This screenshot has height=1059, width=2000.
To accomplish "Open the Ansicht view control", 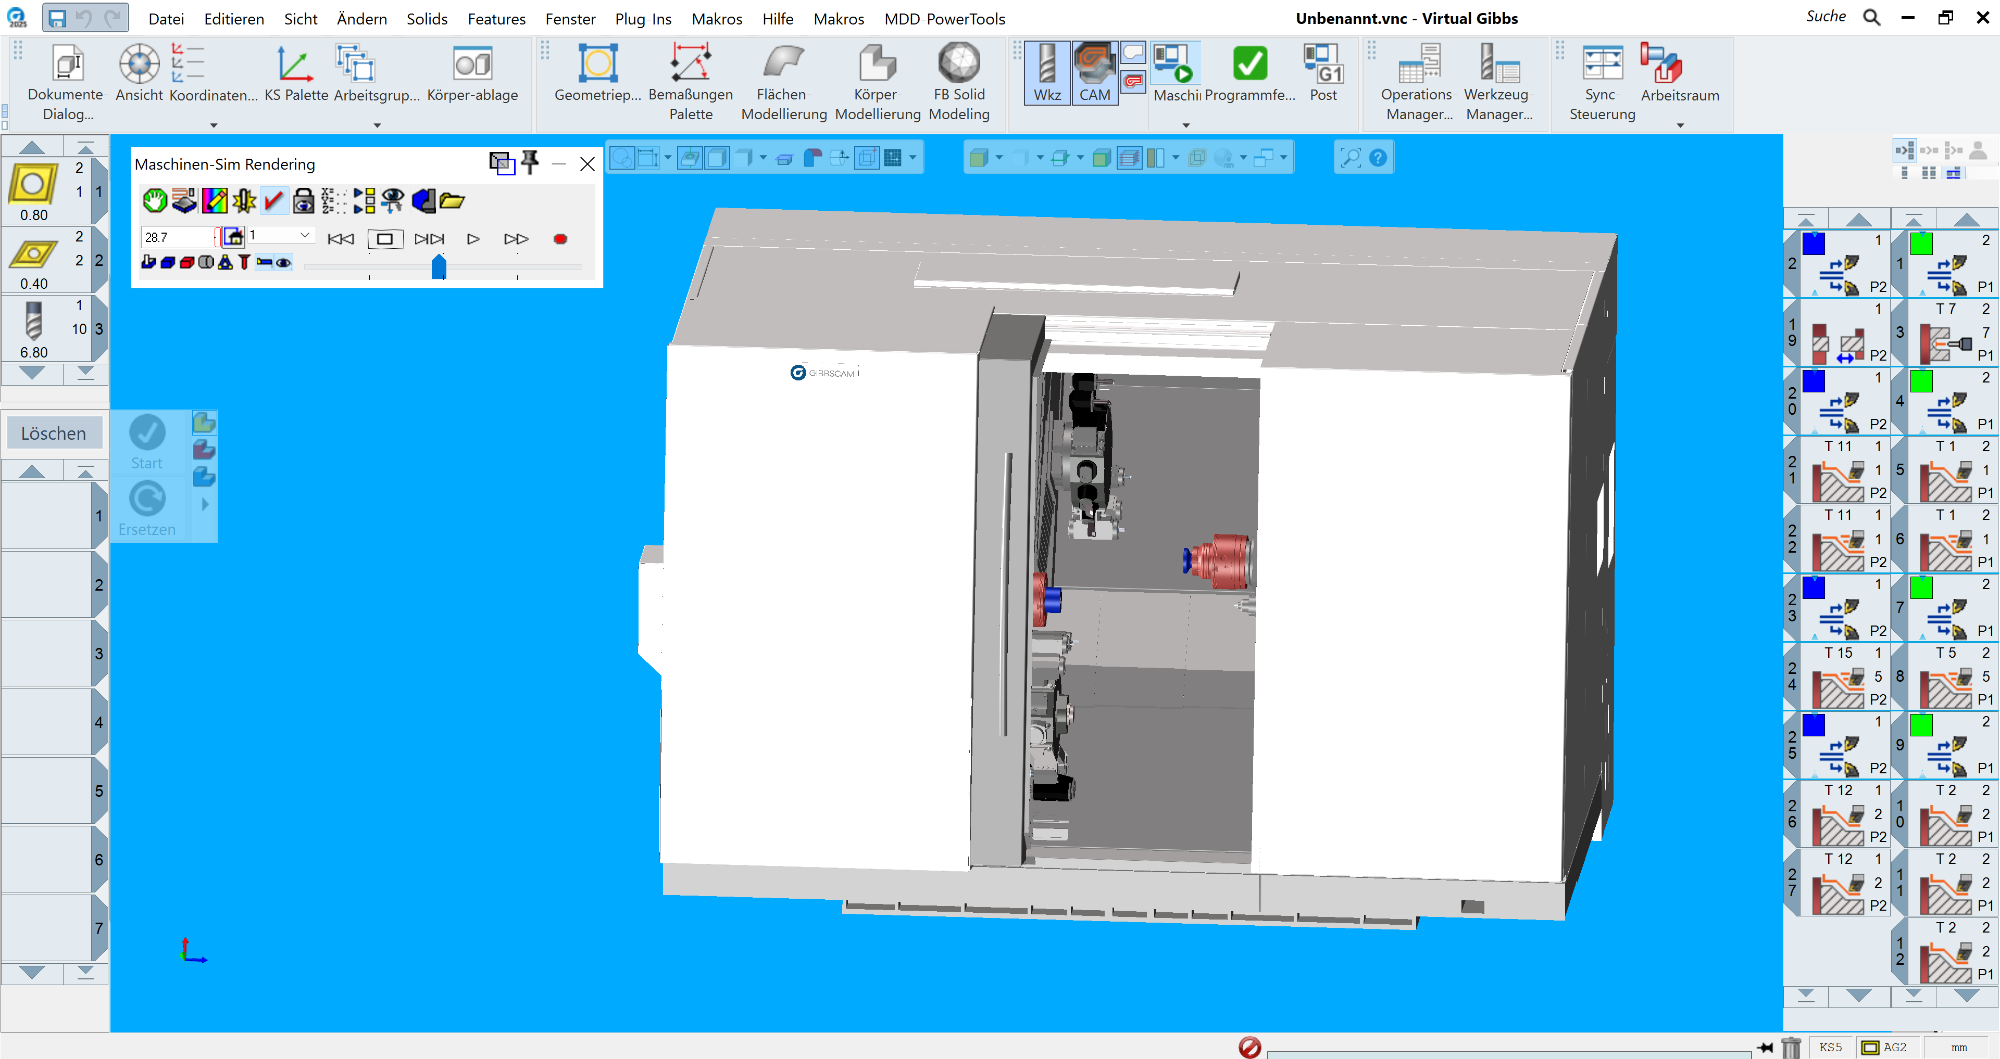I will (x=139, y=75).
